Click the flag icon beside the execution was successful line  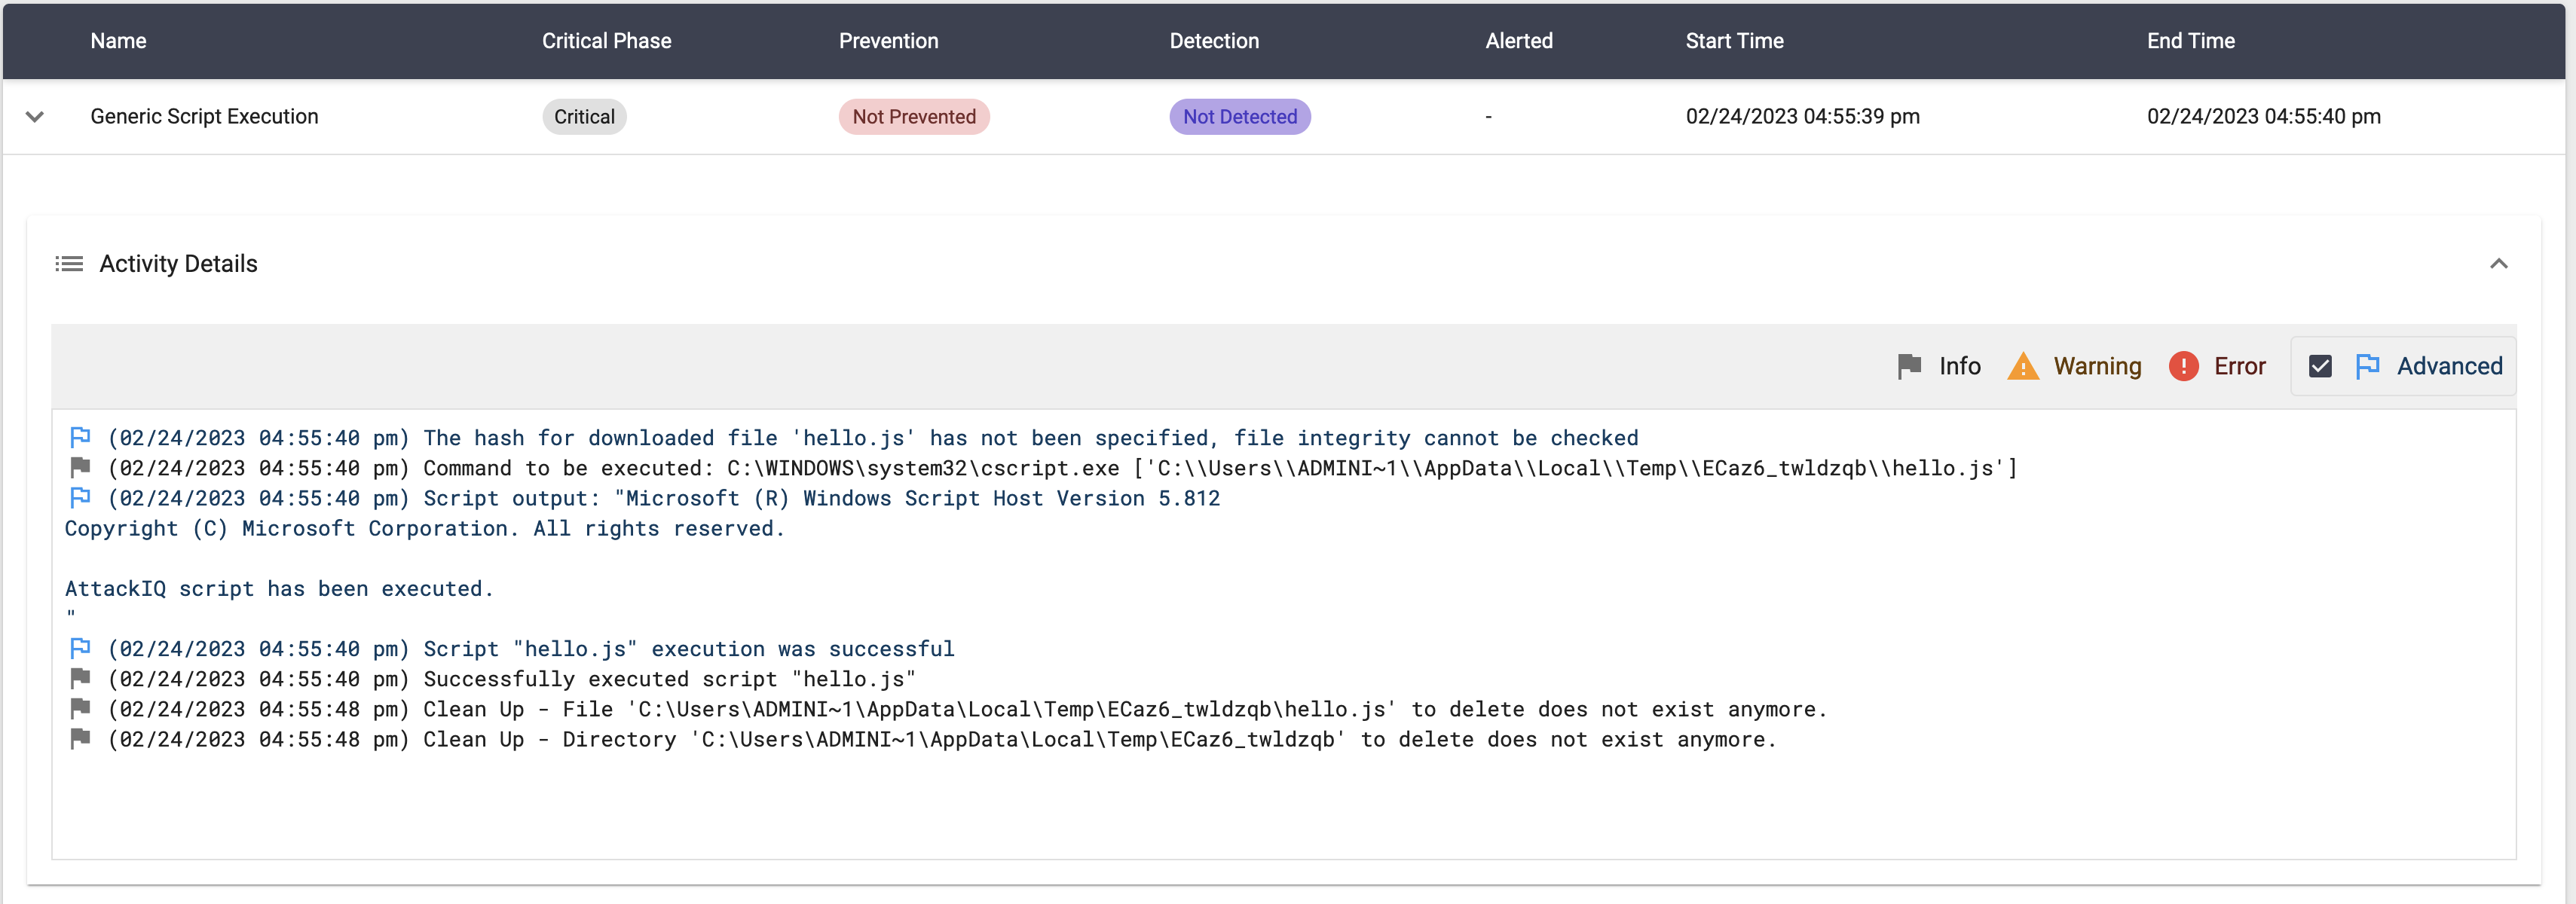click(80, 648)
